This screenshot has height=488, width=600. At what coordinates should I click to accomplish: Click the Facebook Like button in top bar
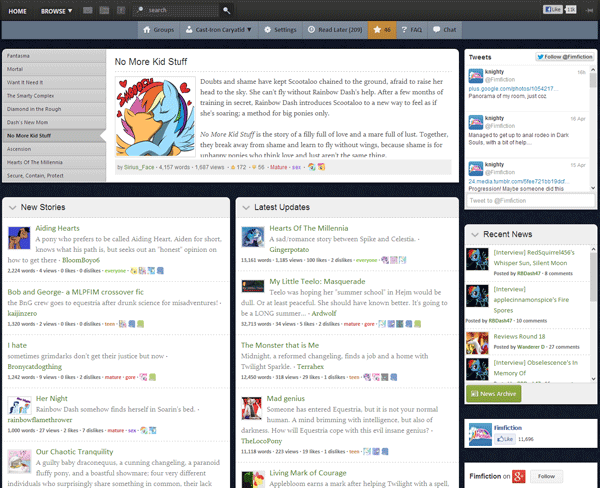click(x=553, y=10)
